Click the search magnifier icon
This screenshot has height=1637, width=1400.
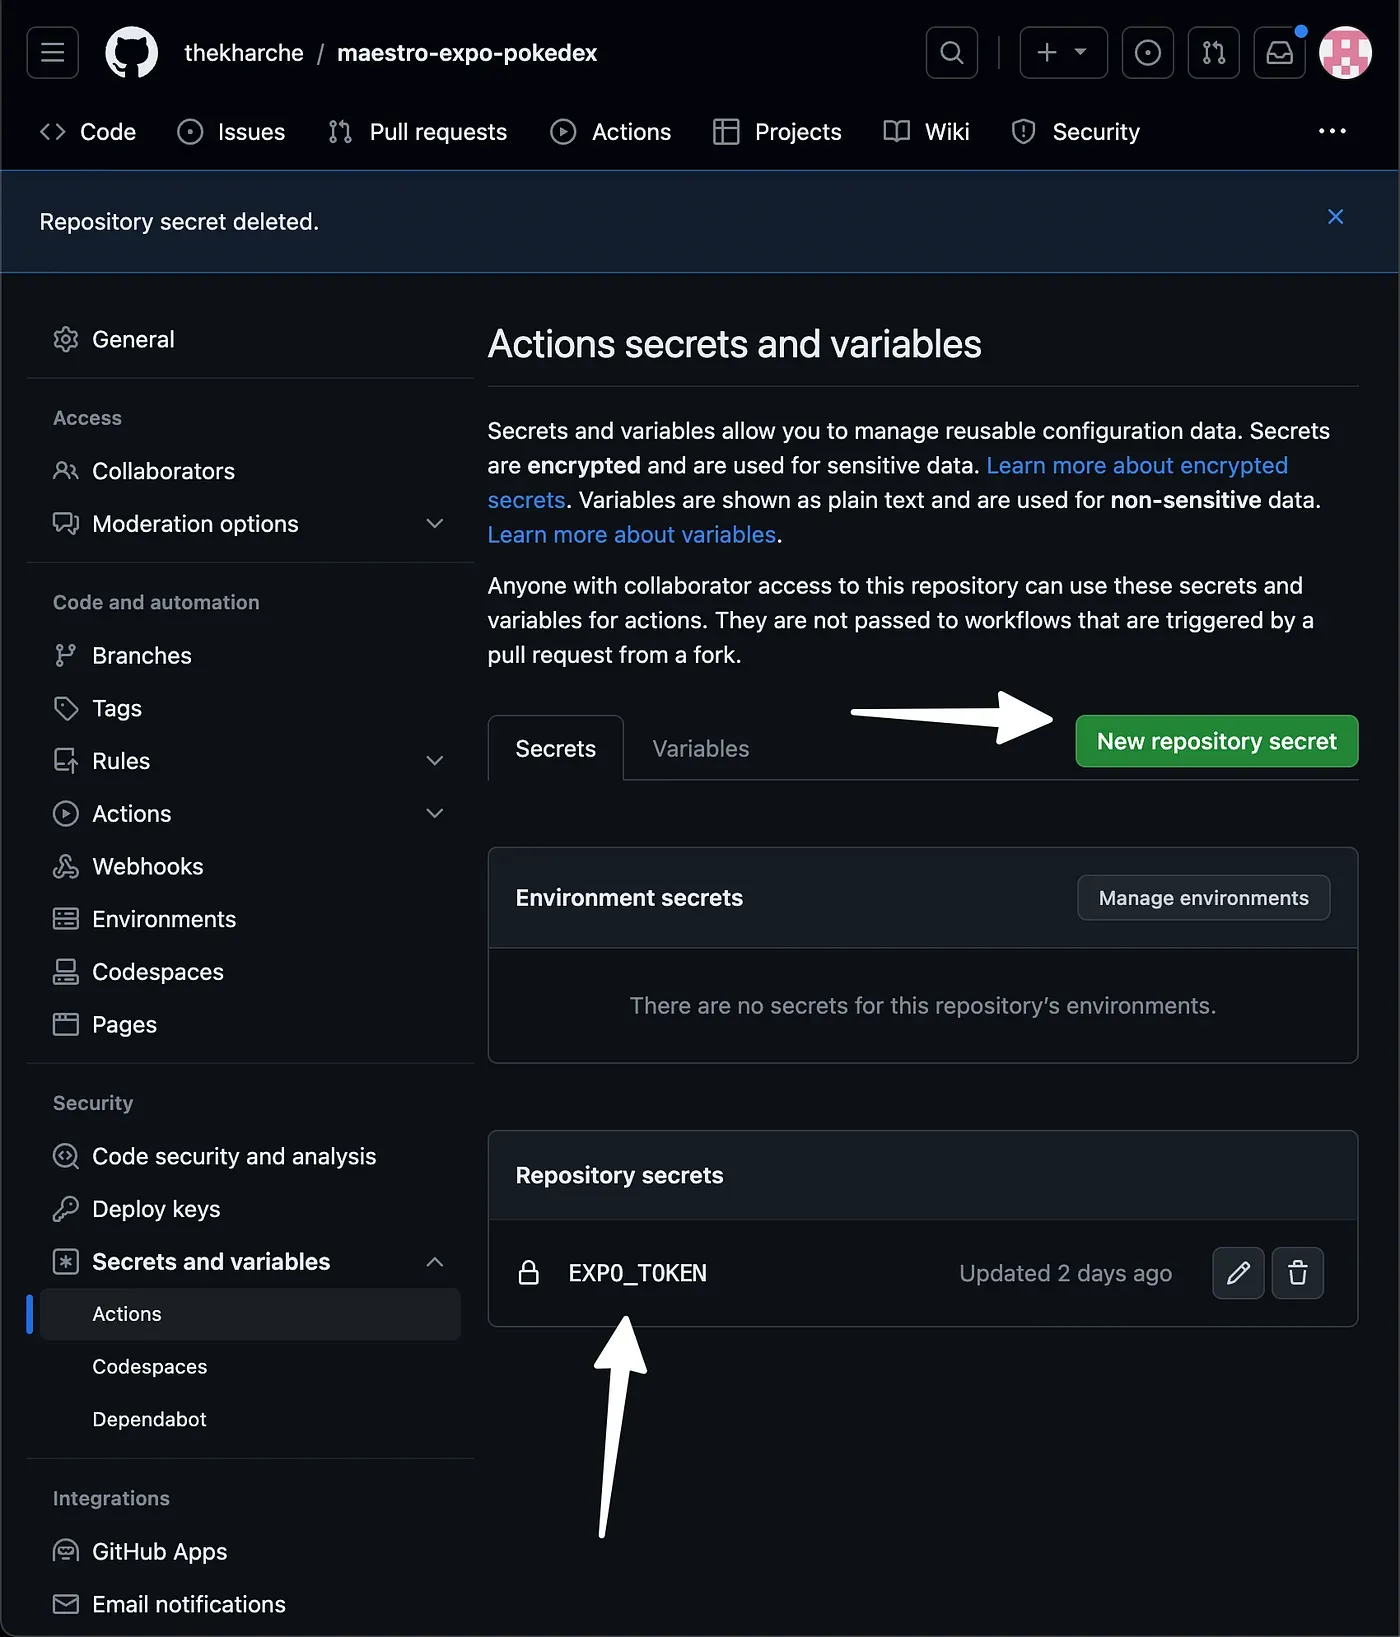click(952, 53)
